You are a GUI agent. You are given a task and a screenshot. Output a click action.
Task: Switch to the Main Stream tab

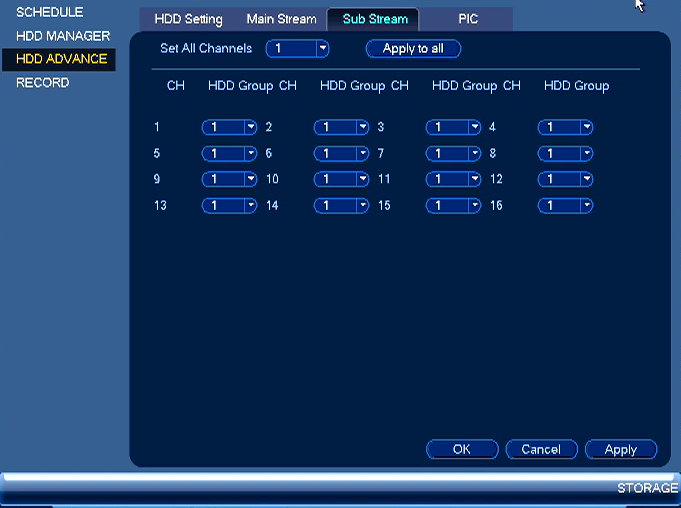281,19
